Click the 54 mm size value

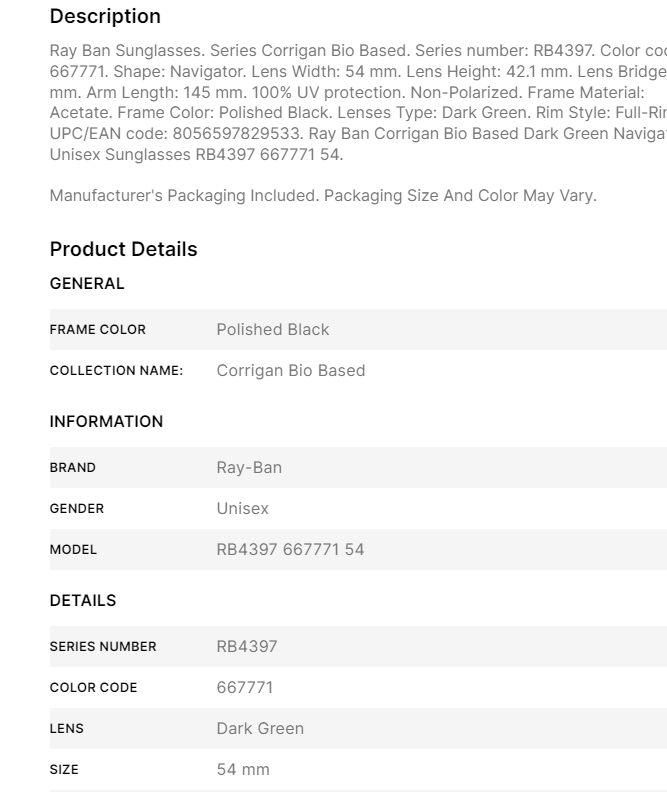point(243,770)
